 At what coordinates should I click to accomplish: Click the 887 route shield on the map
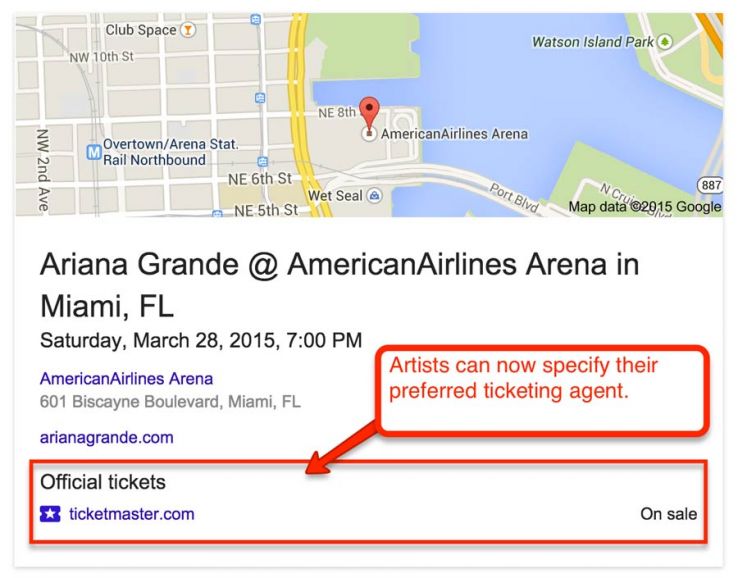tap(709, 184)
